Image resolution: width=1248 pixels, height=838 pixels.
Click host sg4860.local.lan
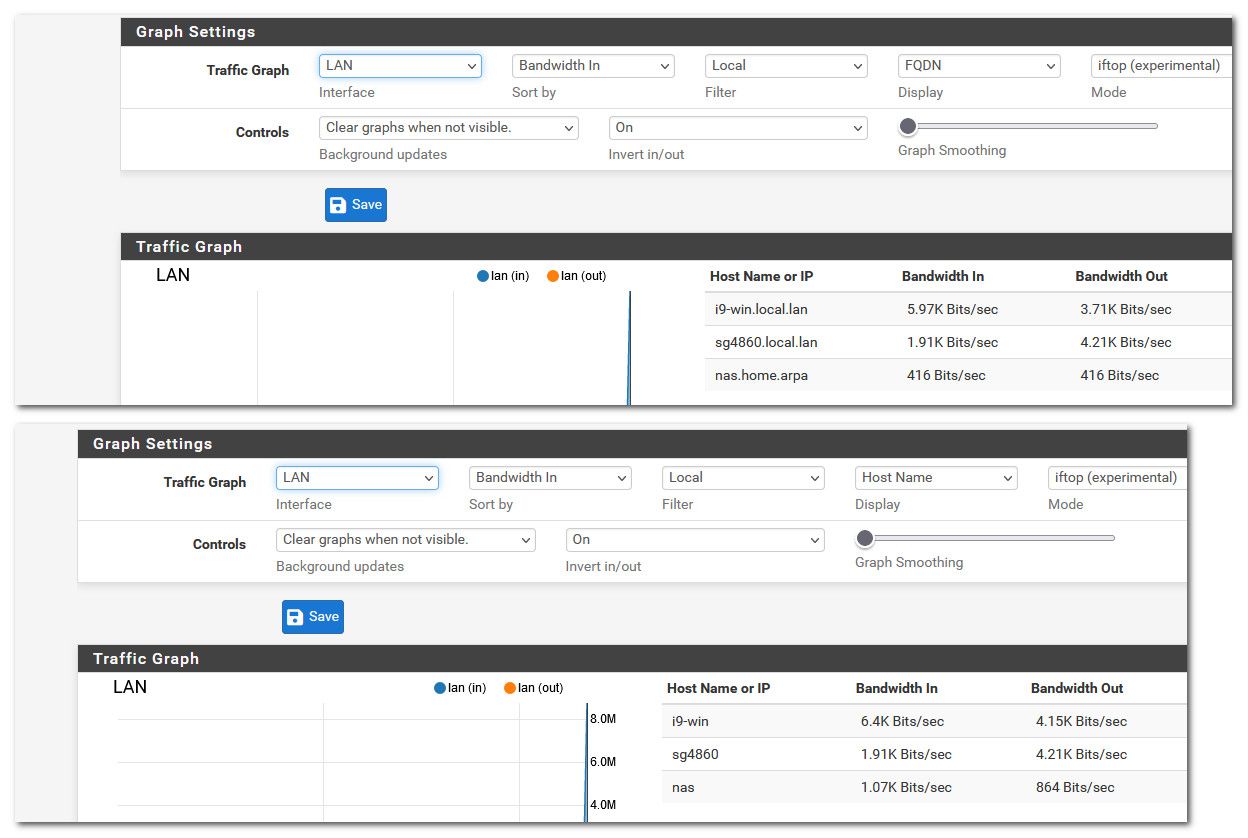[x=766, y=342]
